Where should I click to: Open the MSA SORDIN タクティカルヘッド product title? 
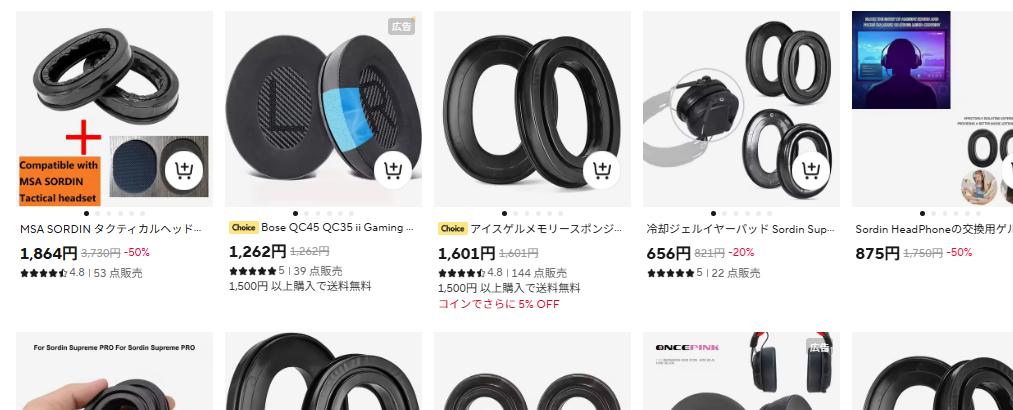pyautogui.click(x=111, y=229)
